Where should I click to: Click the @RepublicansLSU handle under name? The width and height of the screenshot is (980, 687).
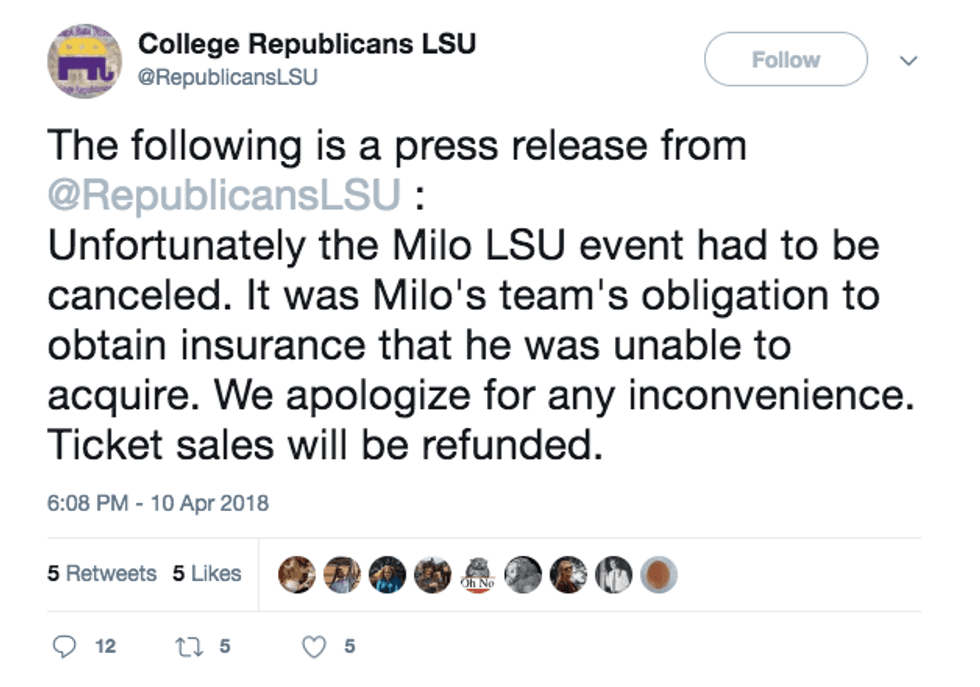point(227,76)
